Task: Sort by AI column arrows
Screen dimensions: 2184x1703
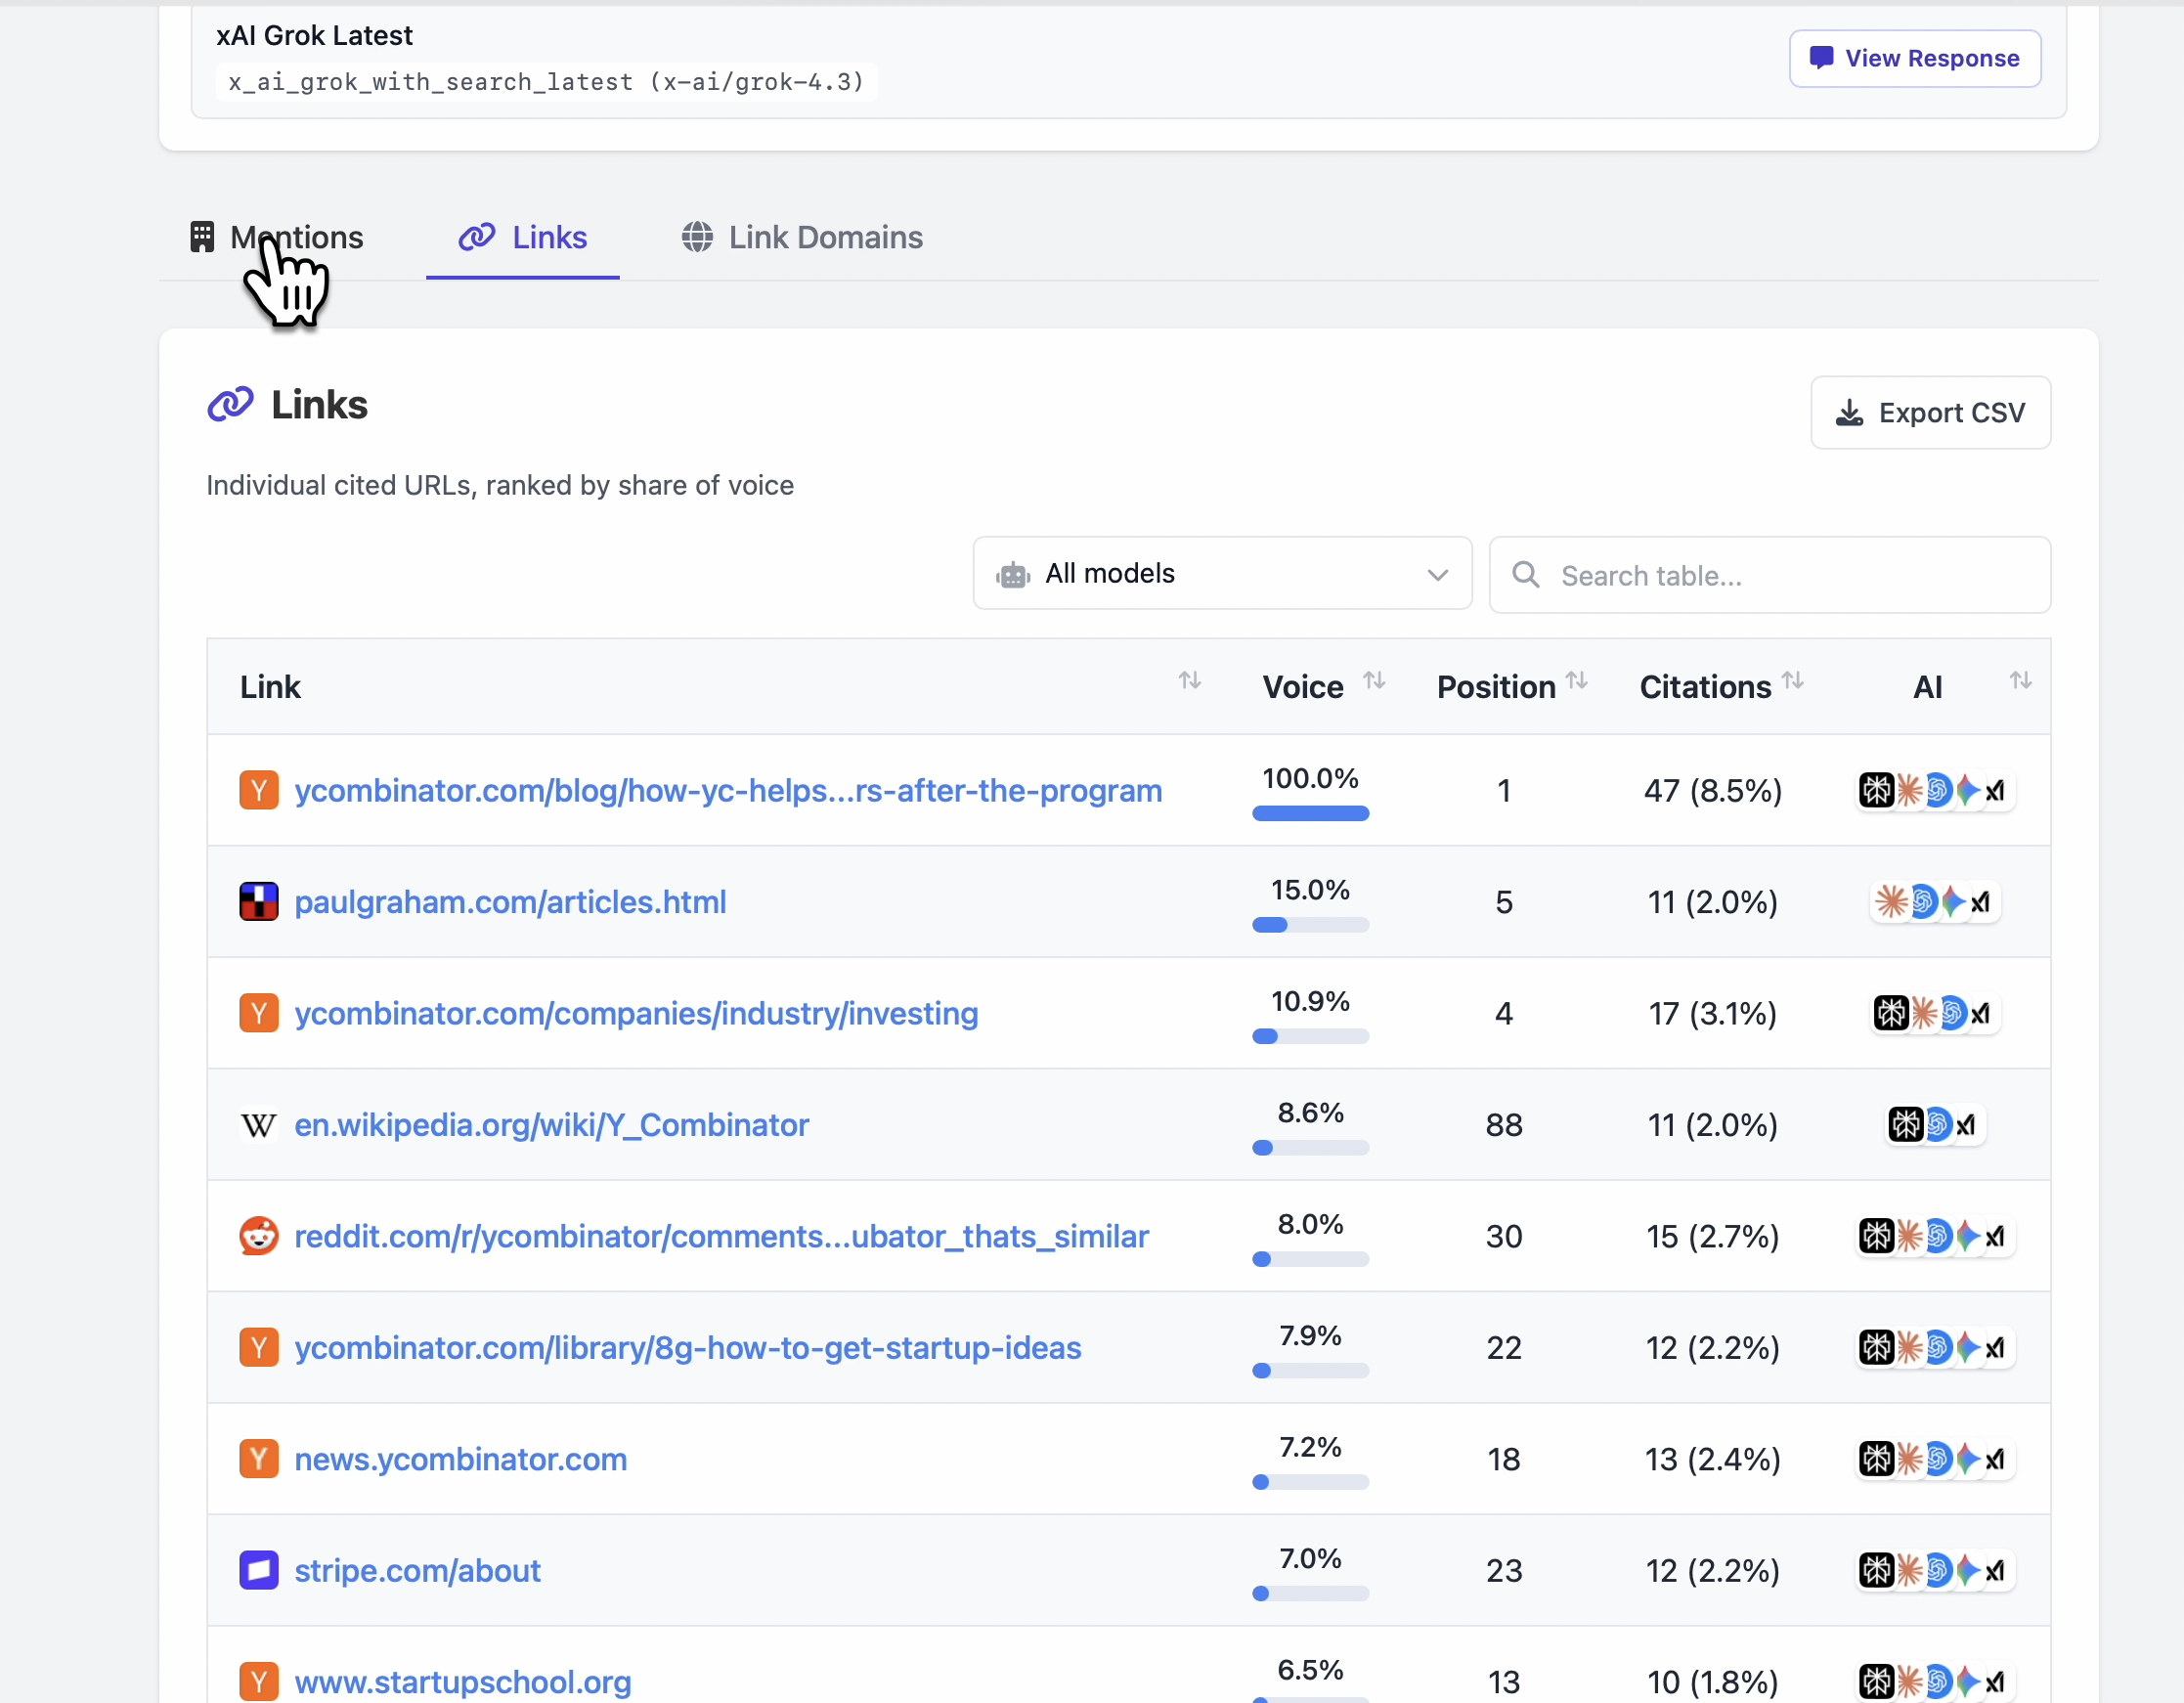Action: coord(2021,681)
